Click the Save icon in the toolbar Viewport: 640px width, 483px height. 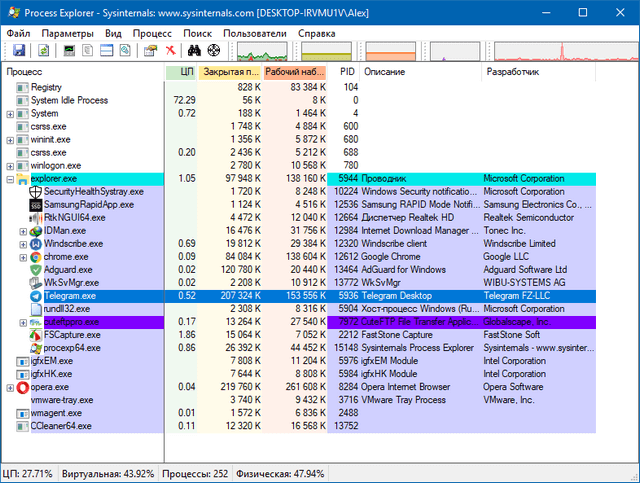[17, 50]
